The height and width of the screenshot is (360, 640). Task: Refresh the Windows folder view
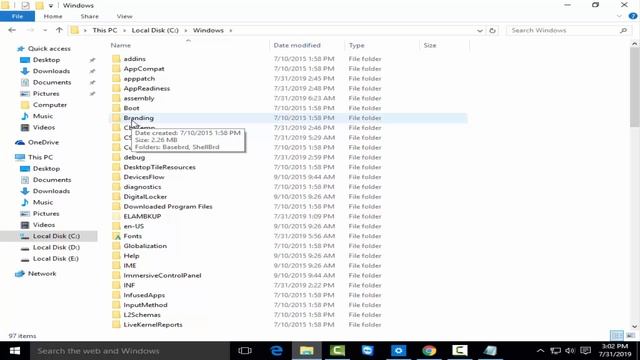click(492, 31)
